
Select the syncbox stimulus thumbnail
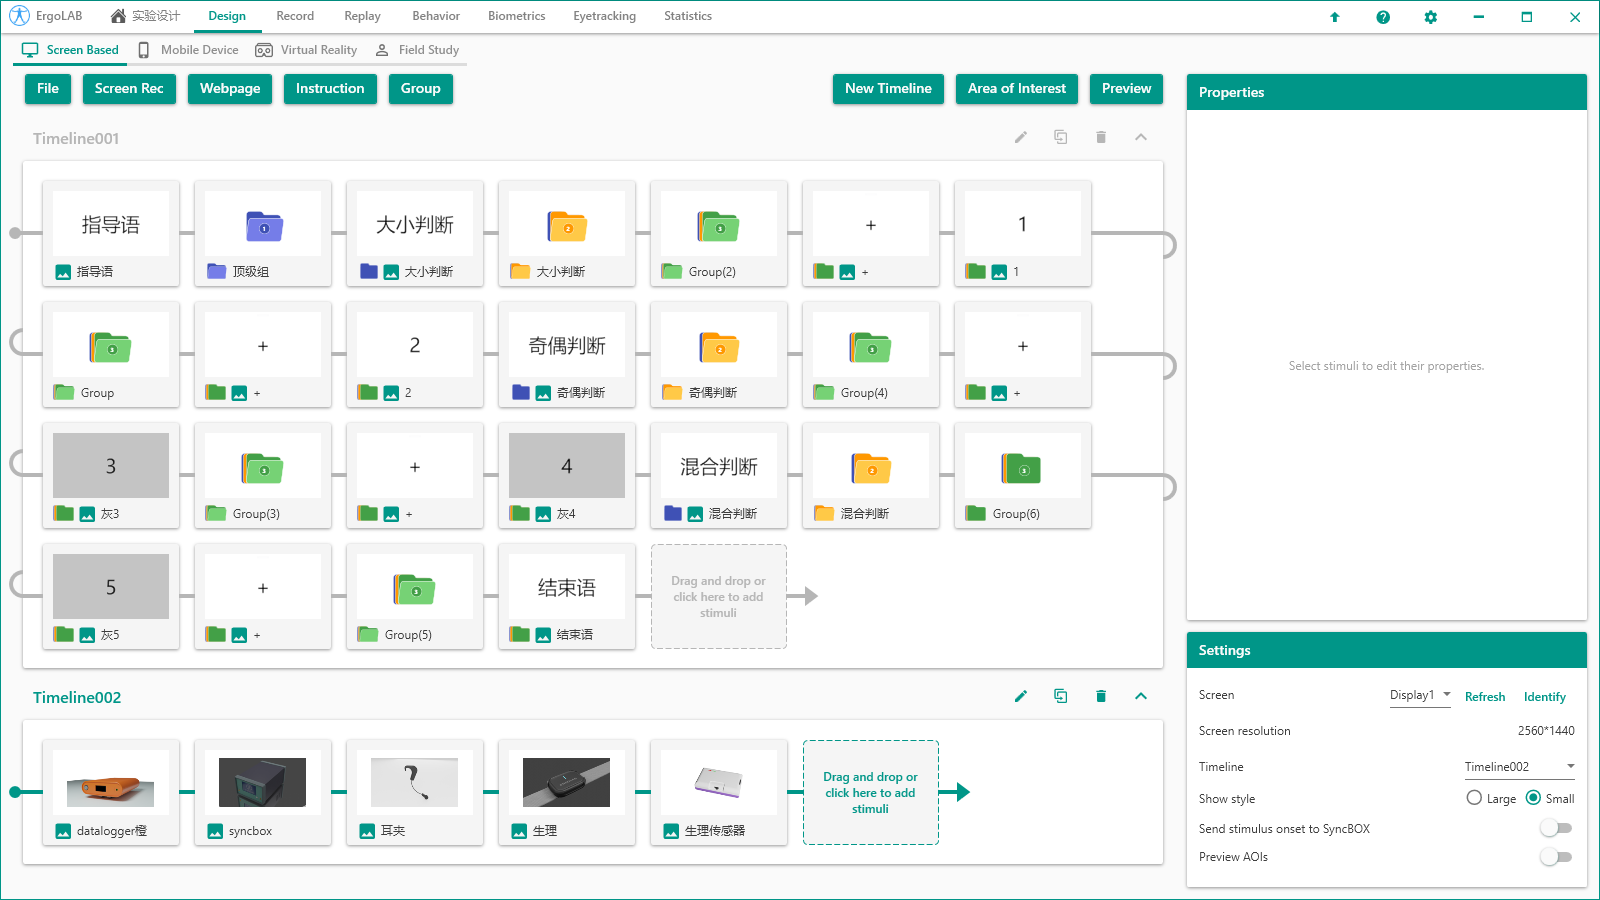click(x=263, y=783)
